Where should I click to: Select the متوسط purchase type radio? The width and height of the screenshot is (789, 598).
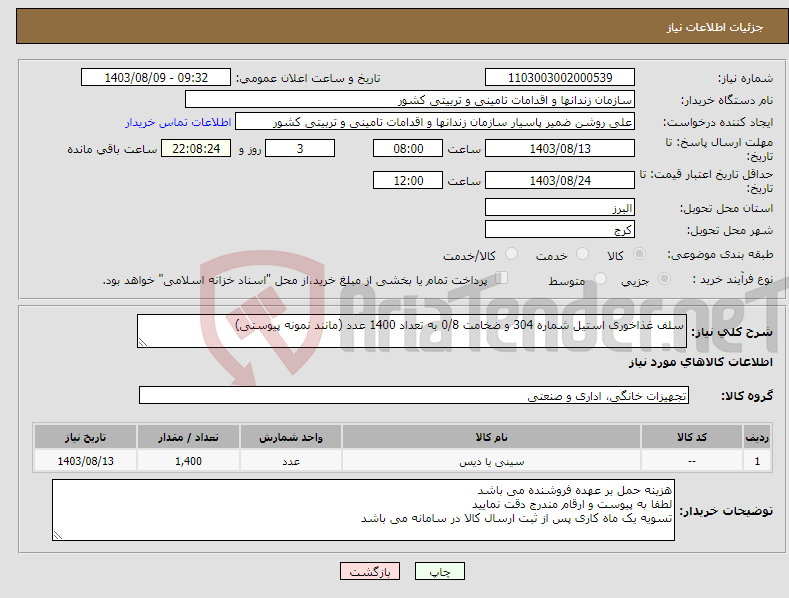600,279
